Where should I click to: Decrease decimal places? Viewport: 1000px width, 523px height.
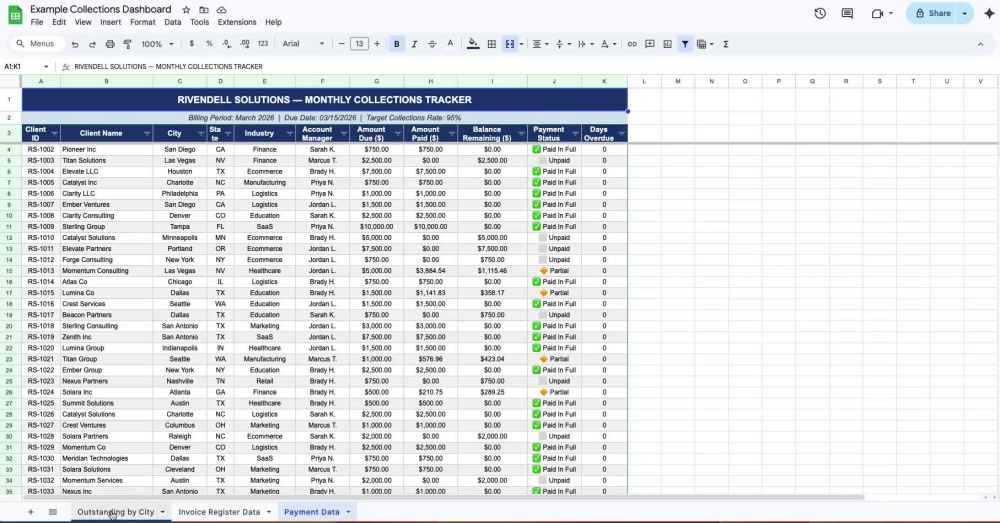pos(227,44)
